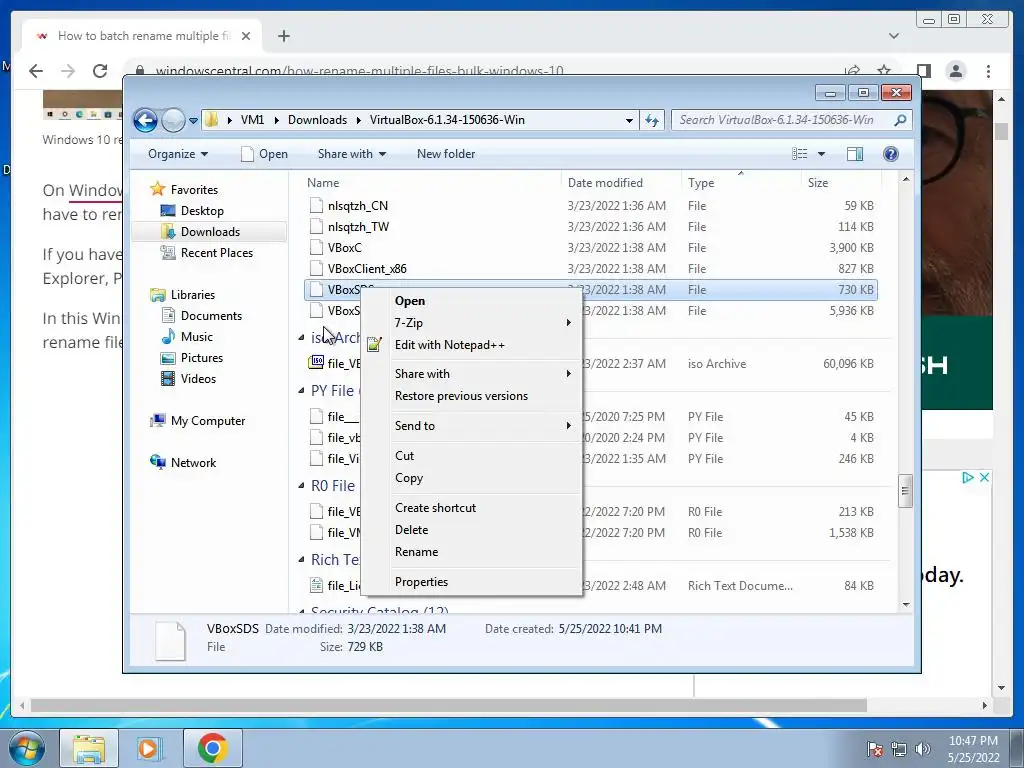This screenshot has width=1024, height=768.
Task: Open the view options dropdown arrow
Action: pos(822,154)
